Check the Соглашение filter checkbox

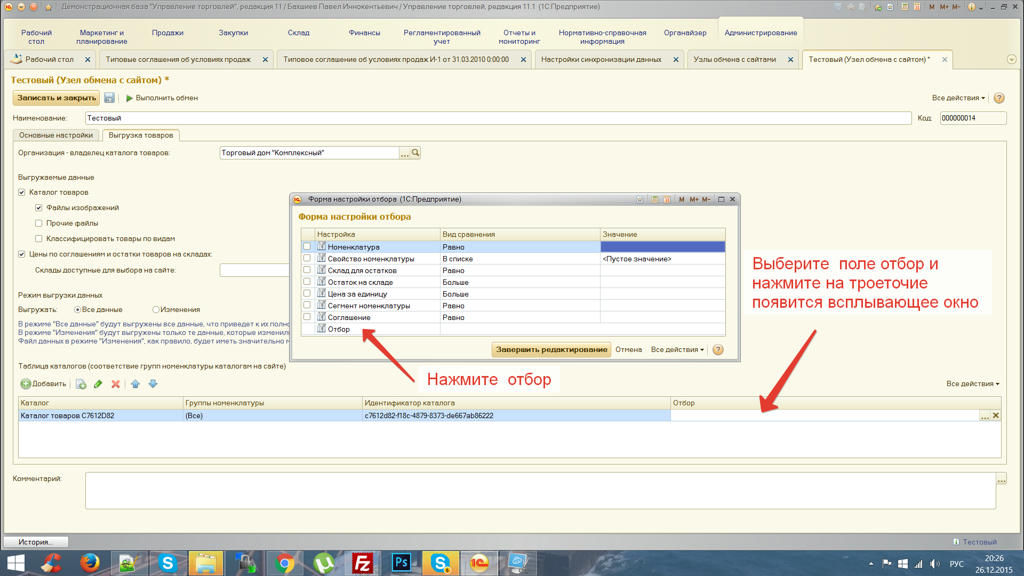point(307,317)
